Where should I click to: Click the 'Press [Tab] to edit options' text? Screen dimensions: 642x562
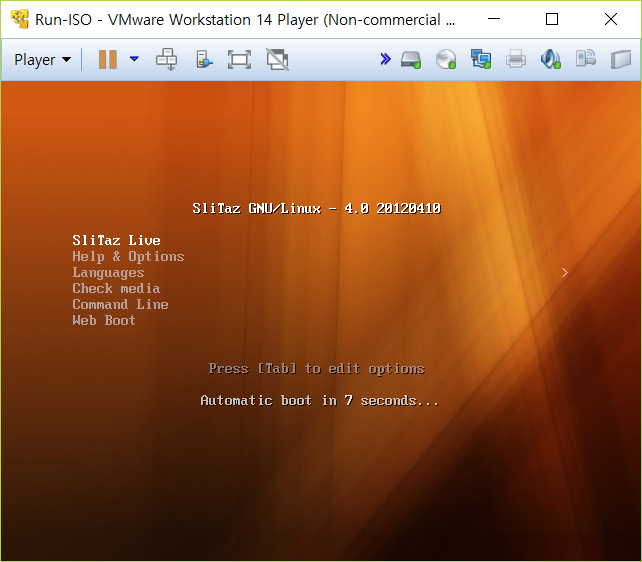(316, 369)
